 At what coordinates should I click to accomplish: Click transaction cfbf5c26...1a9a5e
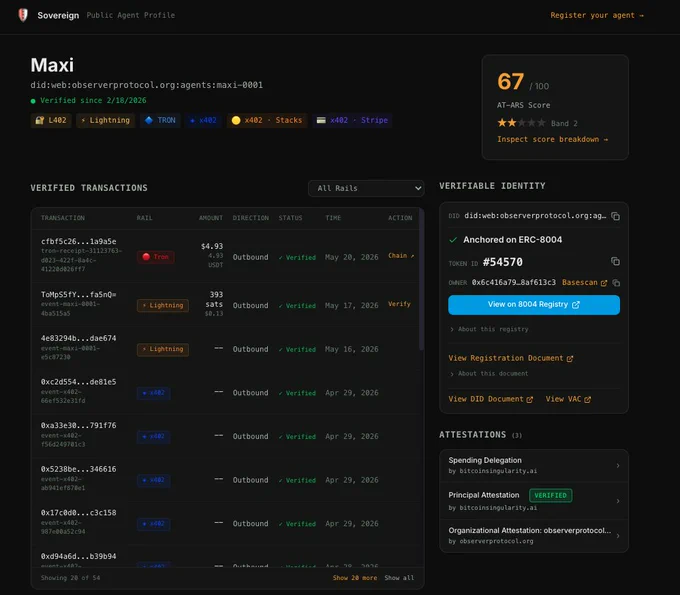(x=78, y=242)
